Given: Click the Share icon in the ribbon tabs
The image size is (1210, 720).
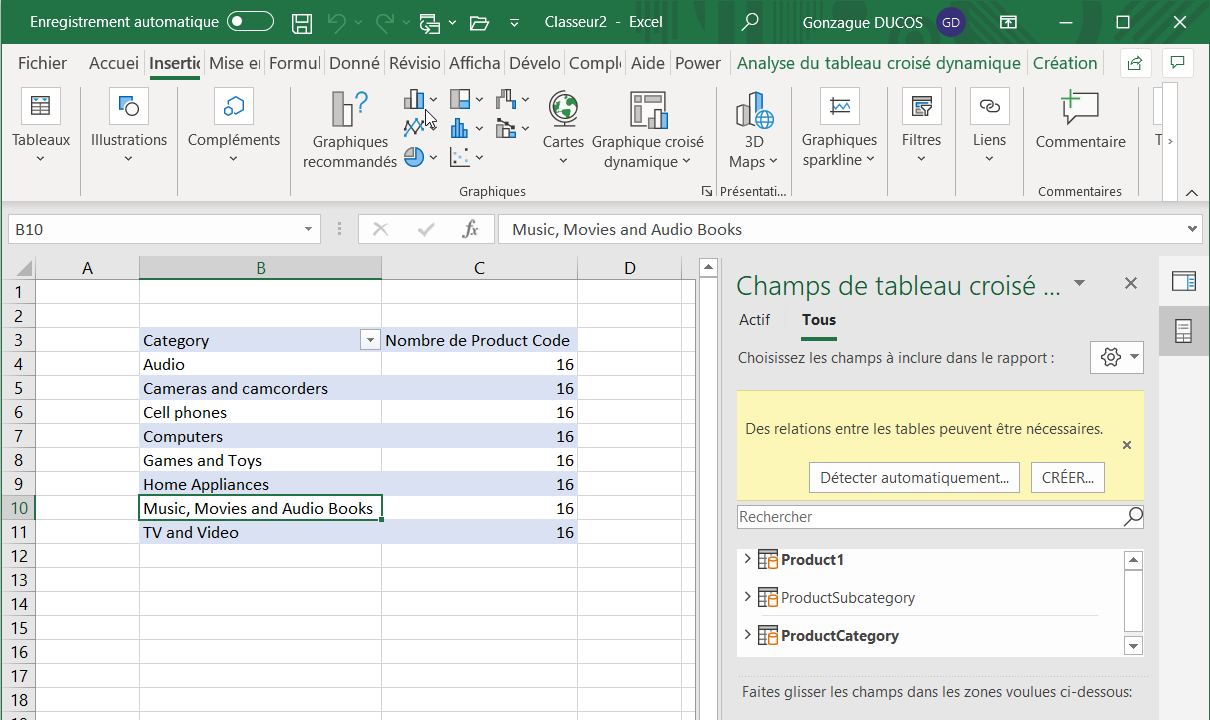Looking at the screenshot, I should coord(1135,63).
